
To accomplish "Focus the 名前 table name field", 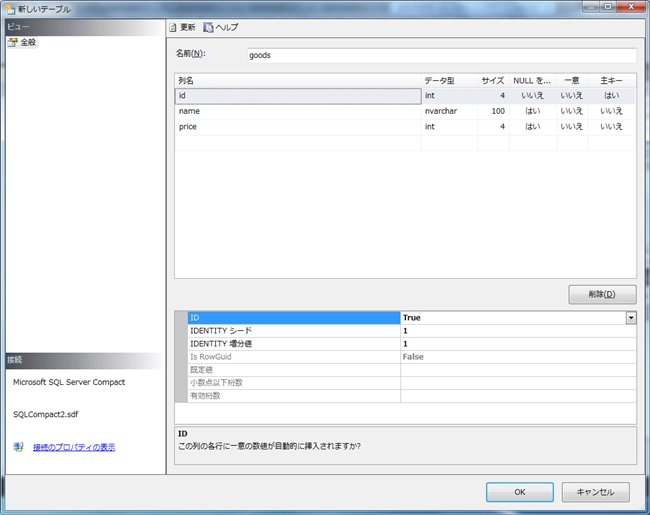I will point(442,55).
